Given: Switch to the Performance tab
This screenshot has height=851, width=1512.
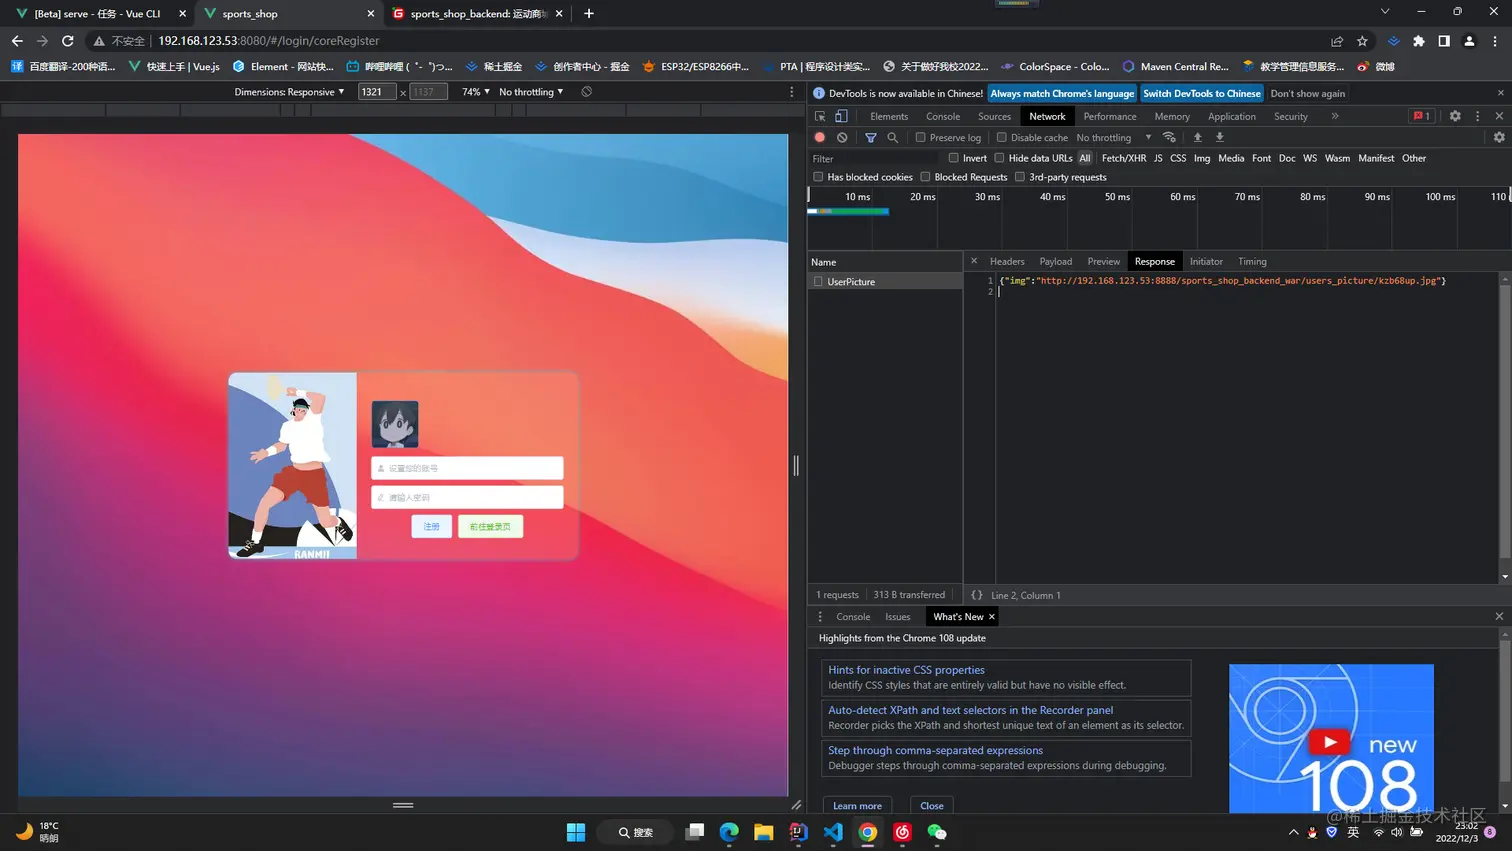Looking at the screenshot, I should click(x=1110, y=117).
